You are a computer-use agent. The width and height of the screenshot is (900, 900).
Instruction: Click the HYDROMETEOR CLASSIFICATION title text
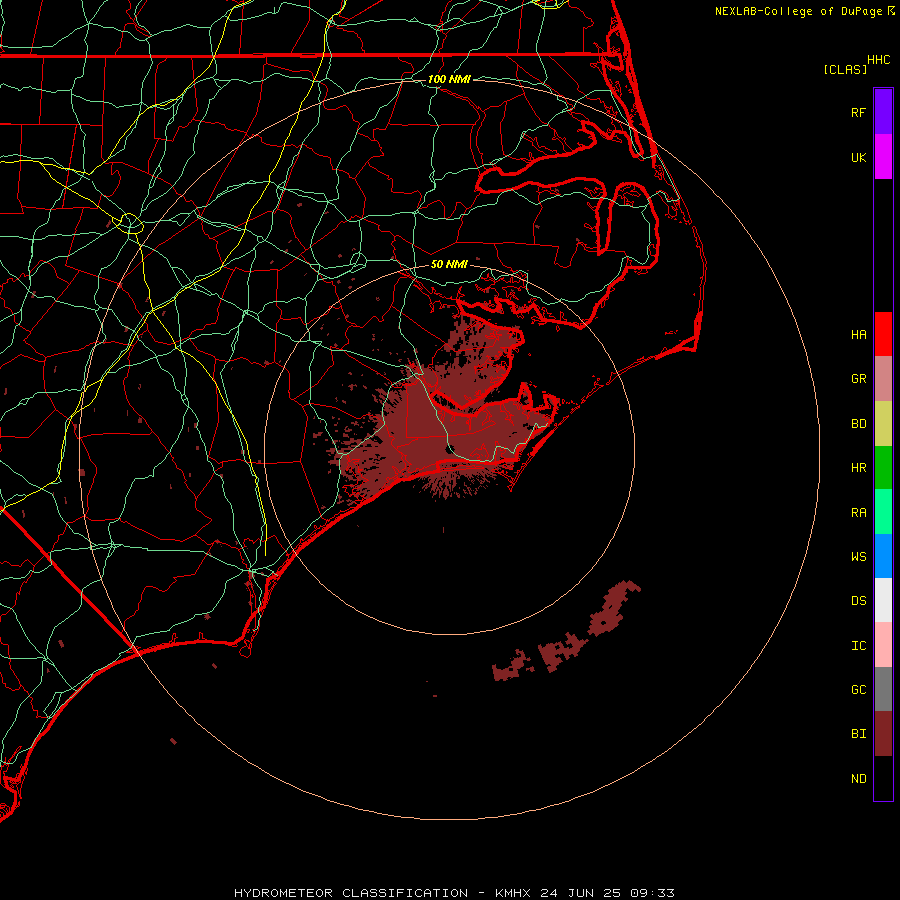(x=351, y=893)
